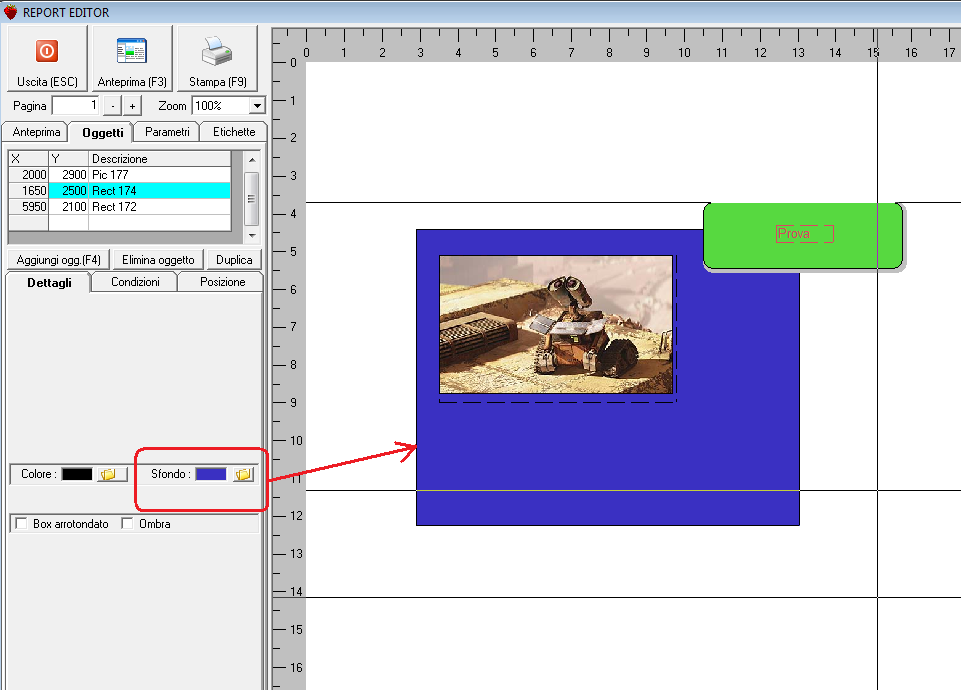Screen dimensions: 961x690
Task: Click the Descrizione column header
Action: pyautogui.click(x=159, y=159)
